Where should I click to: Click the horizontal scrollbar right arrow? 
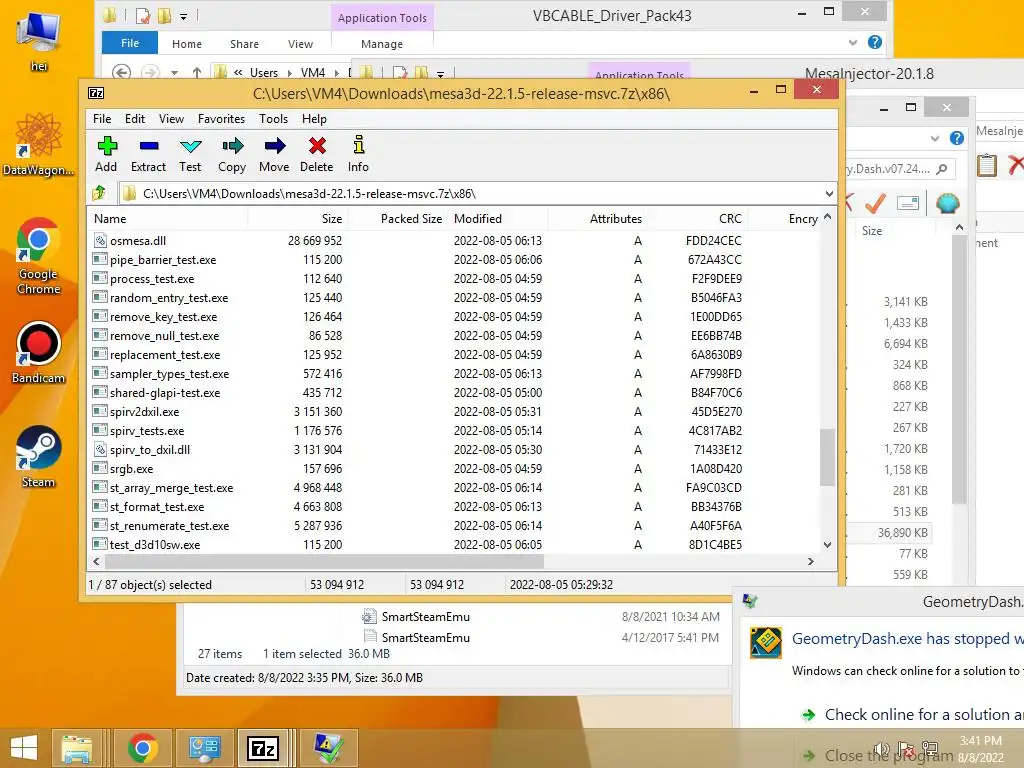811,561
